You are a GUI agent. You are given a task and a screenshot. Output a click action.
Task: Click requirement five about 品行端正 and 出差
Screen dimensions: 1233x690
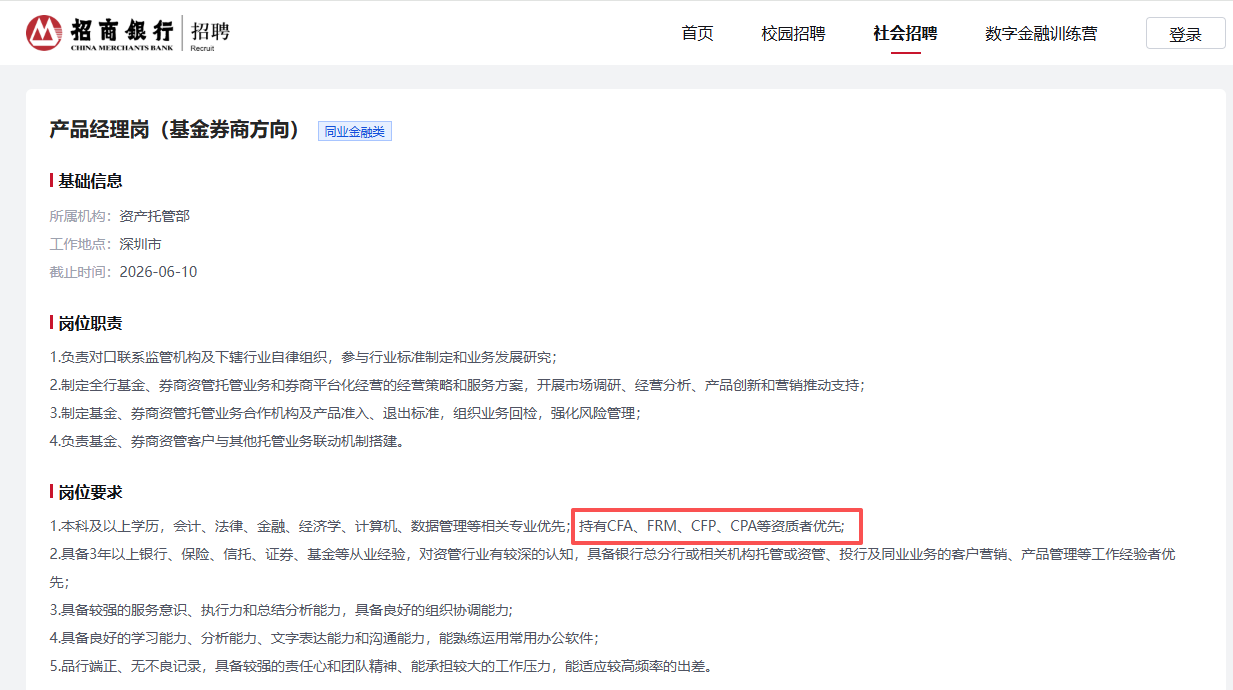pos(380,666)
